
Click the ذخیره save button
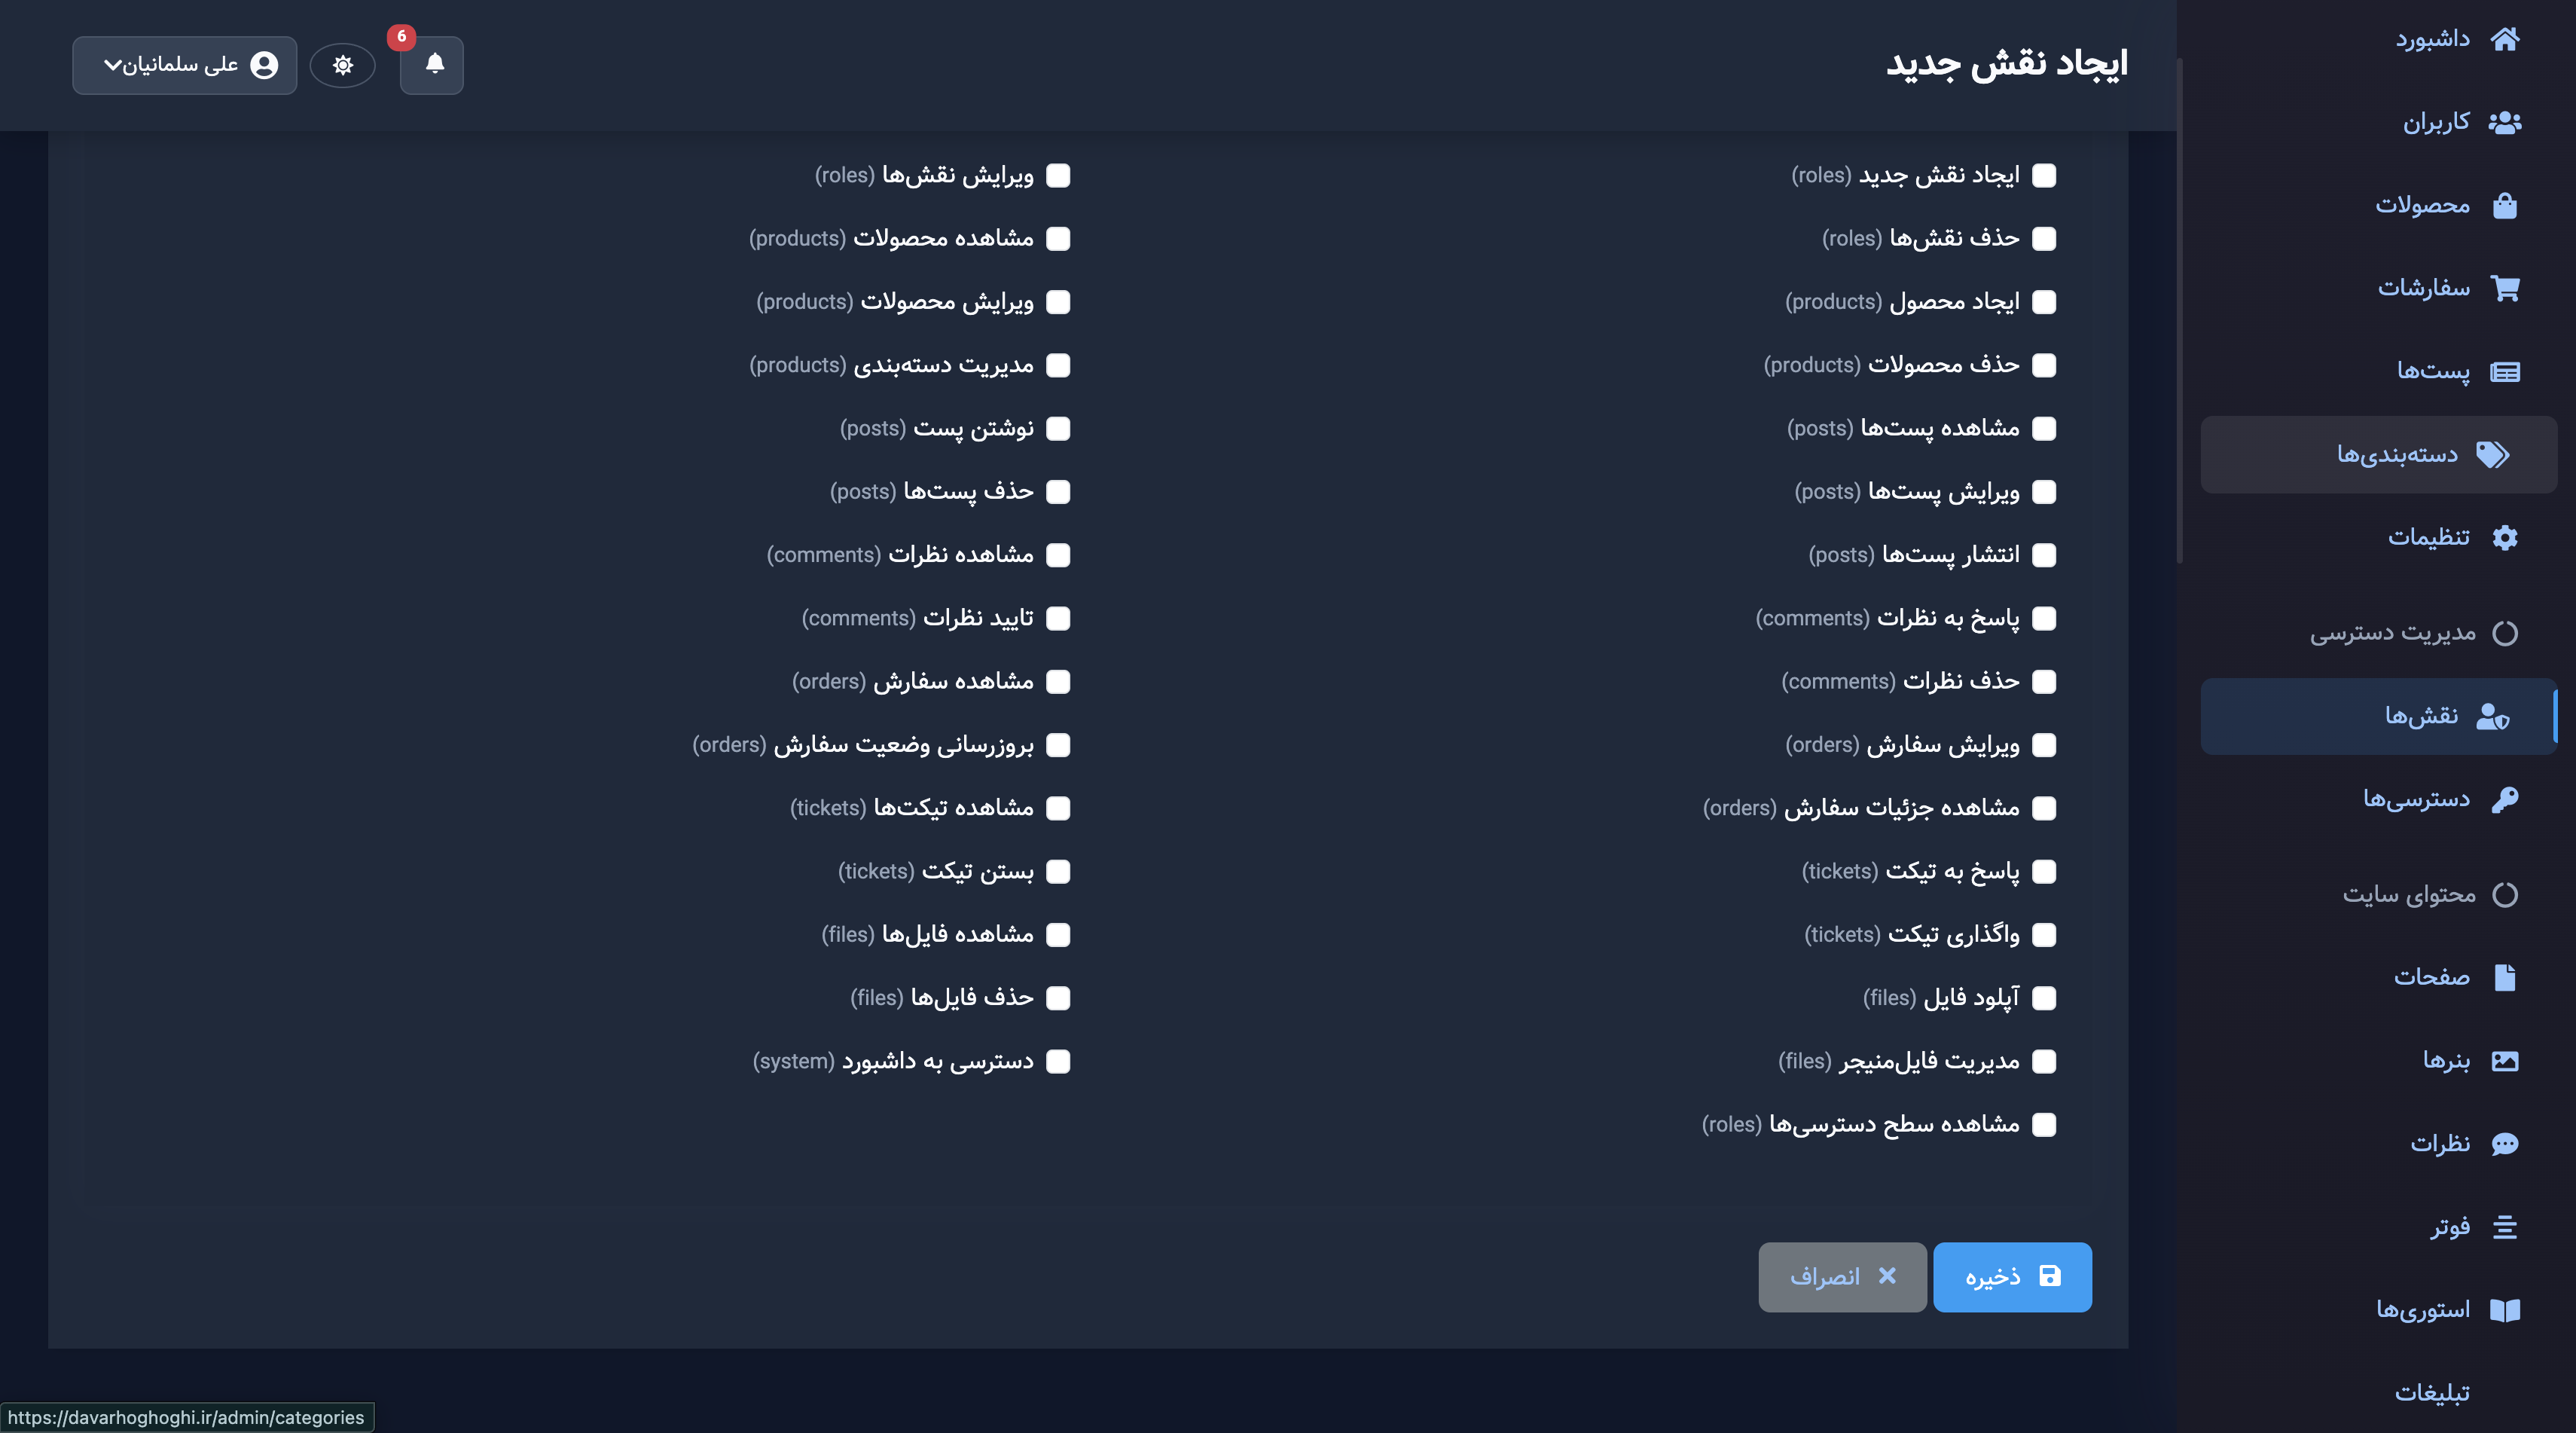[2012, 1276]
